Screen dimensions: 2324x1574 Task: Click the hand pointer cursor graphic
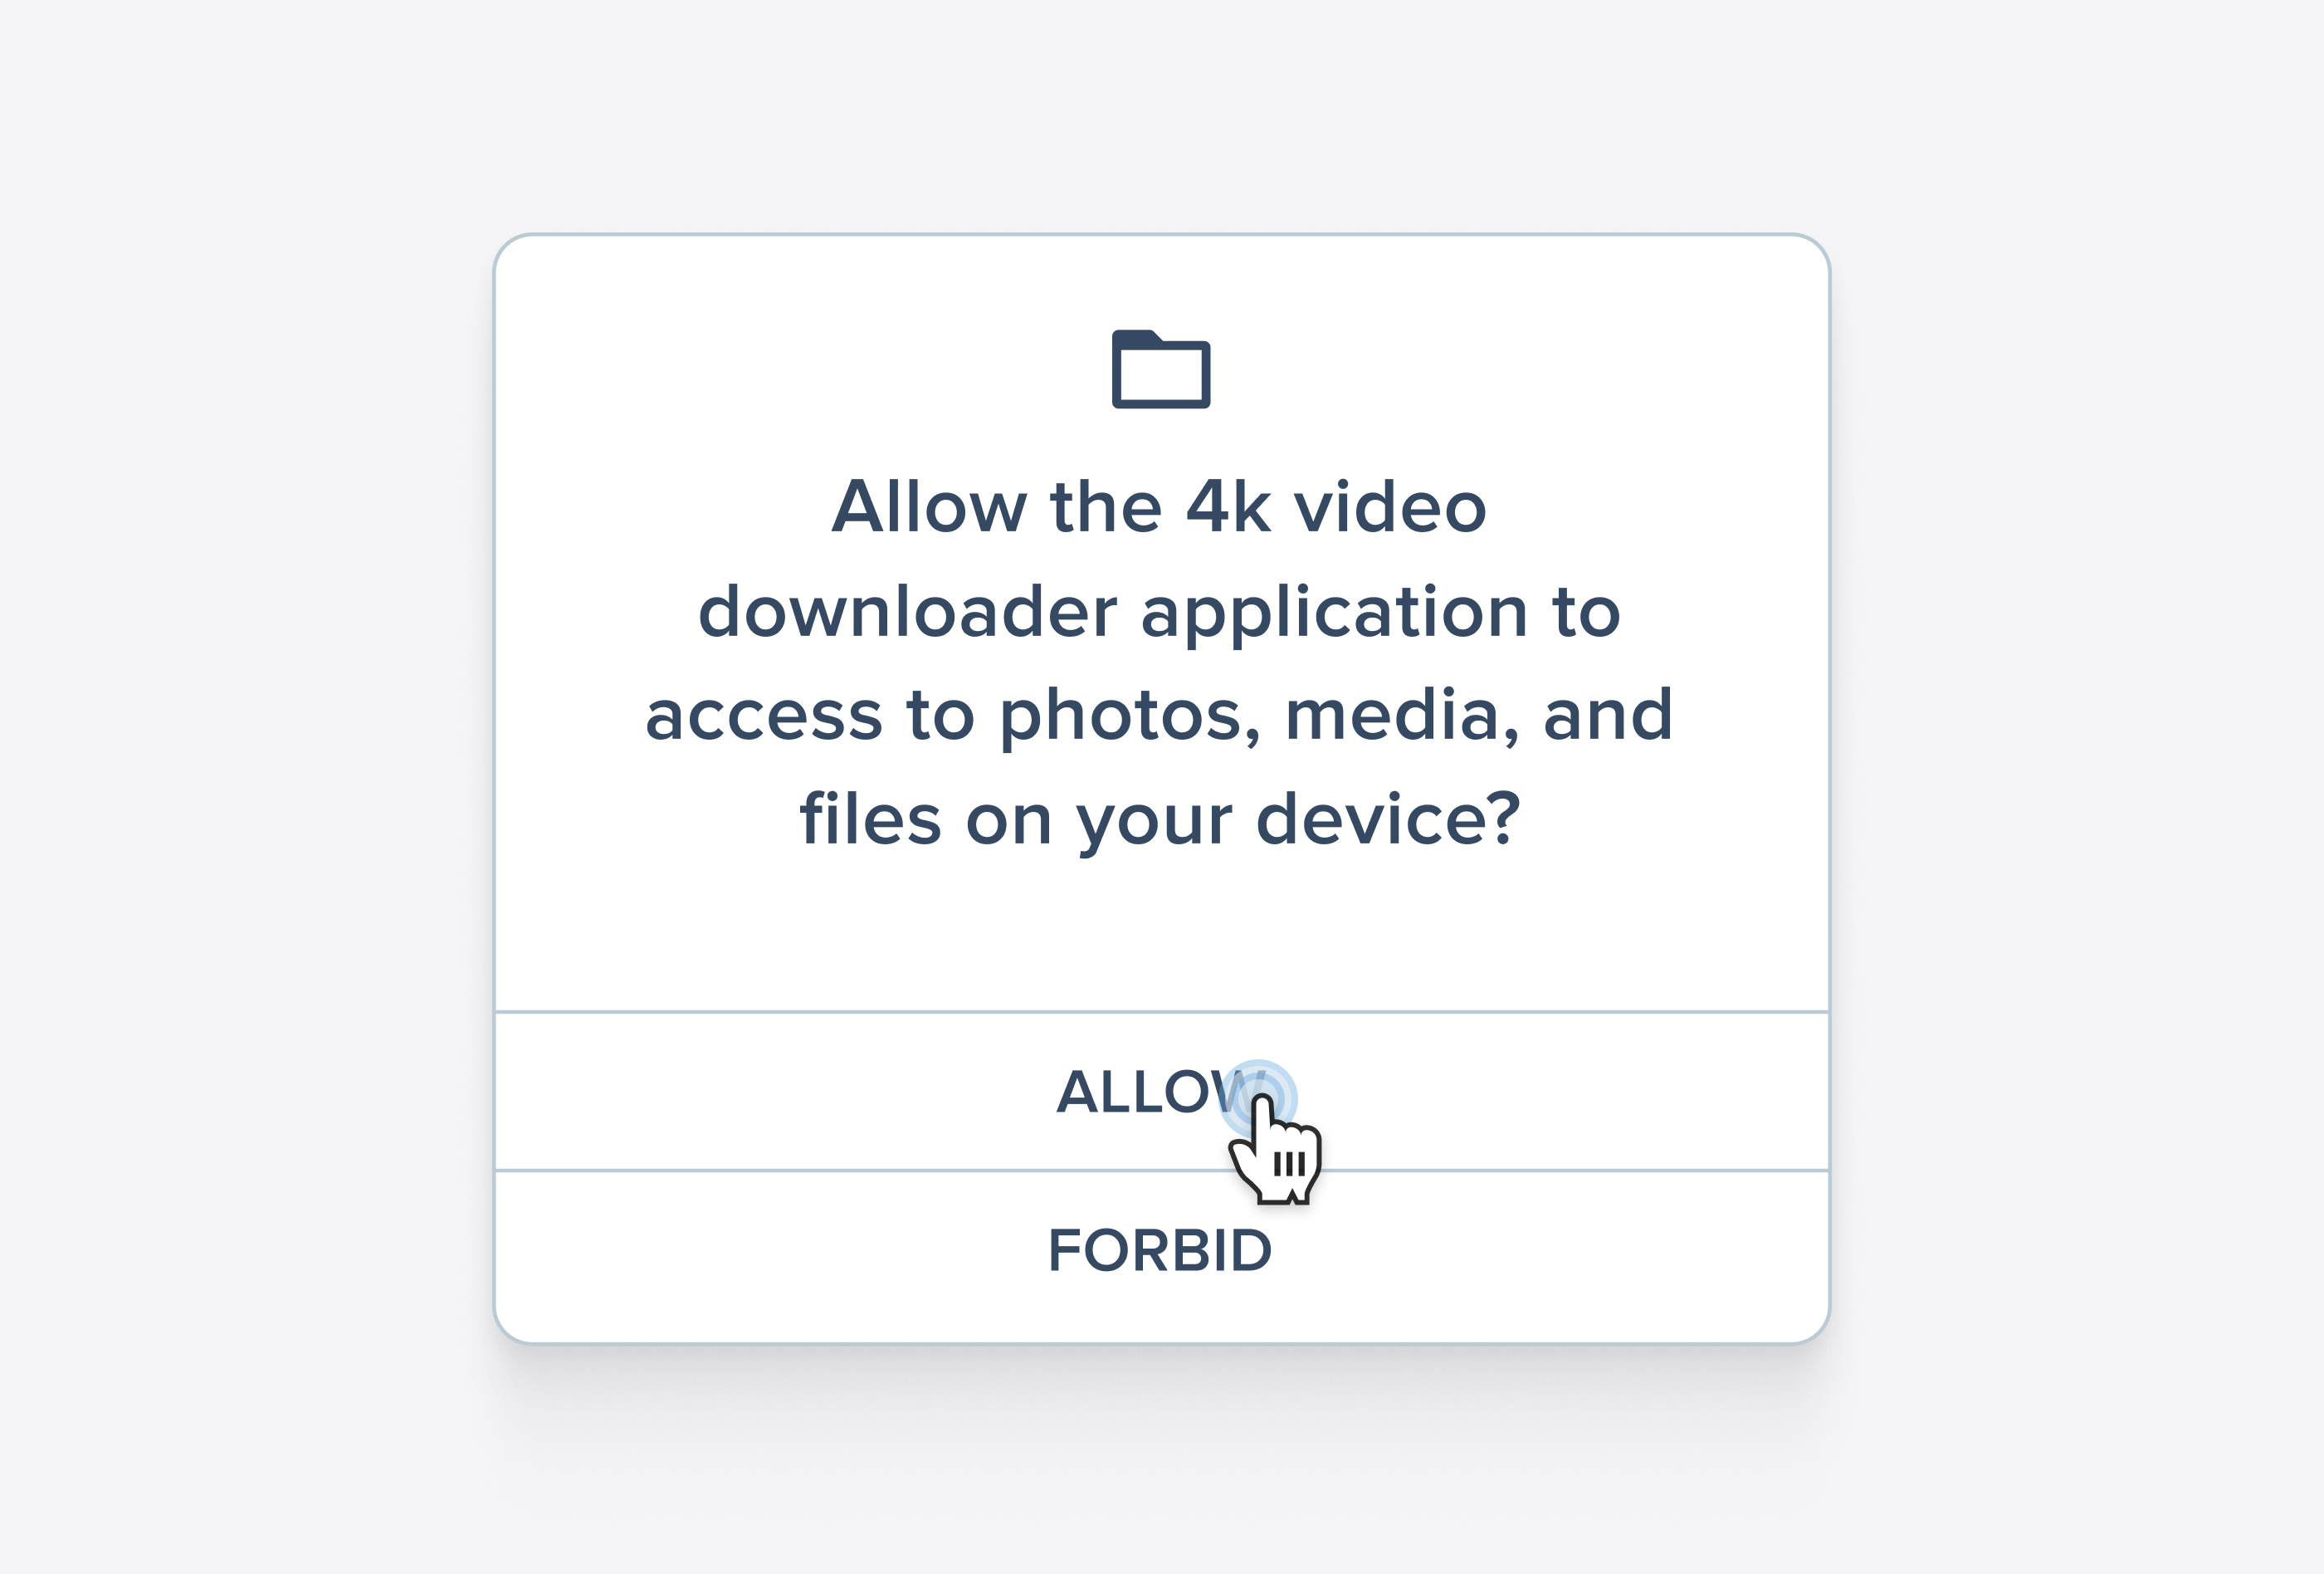[x=1276, y=1150]
